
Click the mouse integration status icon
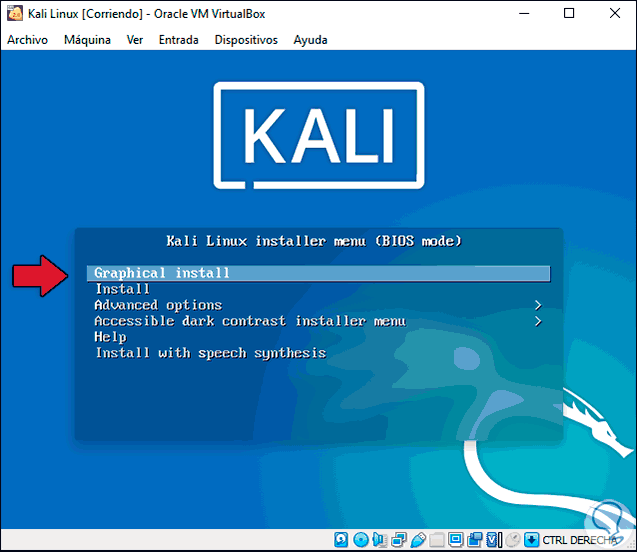pos(513,540)
